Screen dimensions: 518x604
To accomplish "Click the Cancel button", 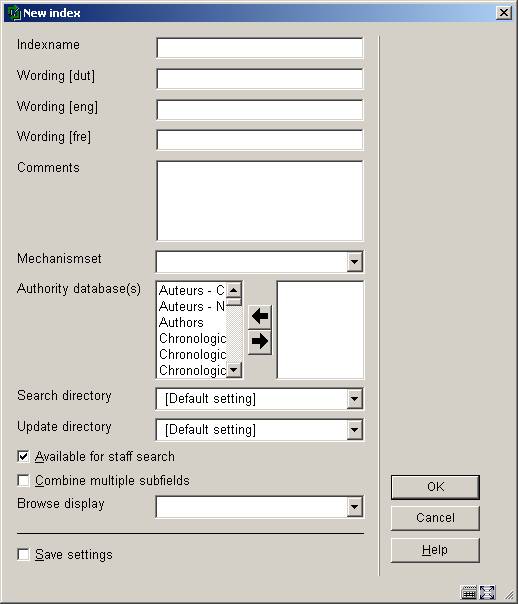I will pos(435,518).
